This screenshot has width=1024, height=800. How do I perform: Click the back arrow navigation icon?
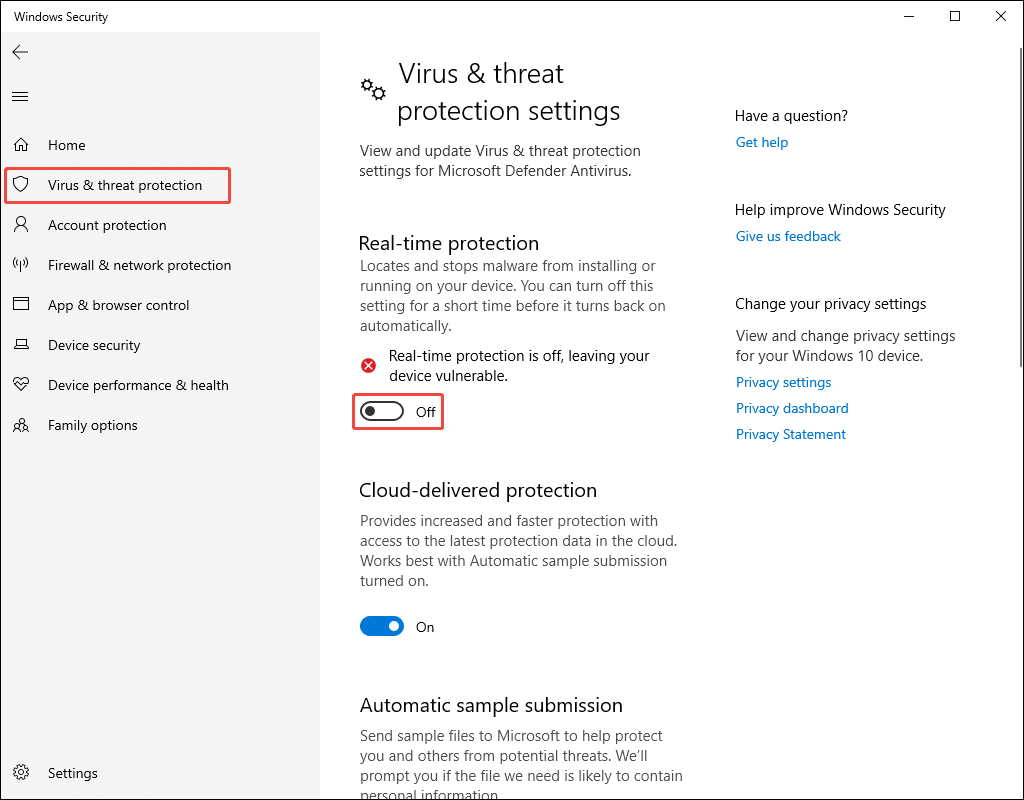tap(20, 52)
